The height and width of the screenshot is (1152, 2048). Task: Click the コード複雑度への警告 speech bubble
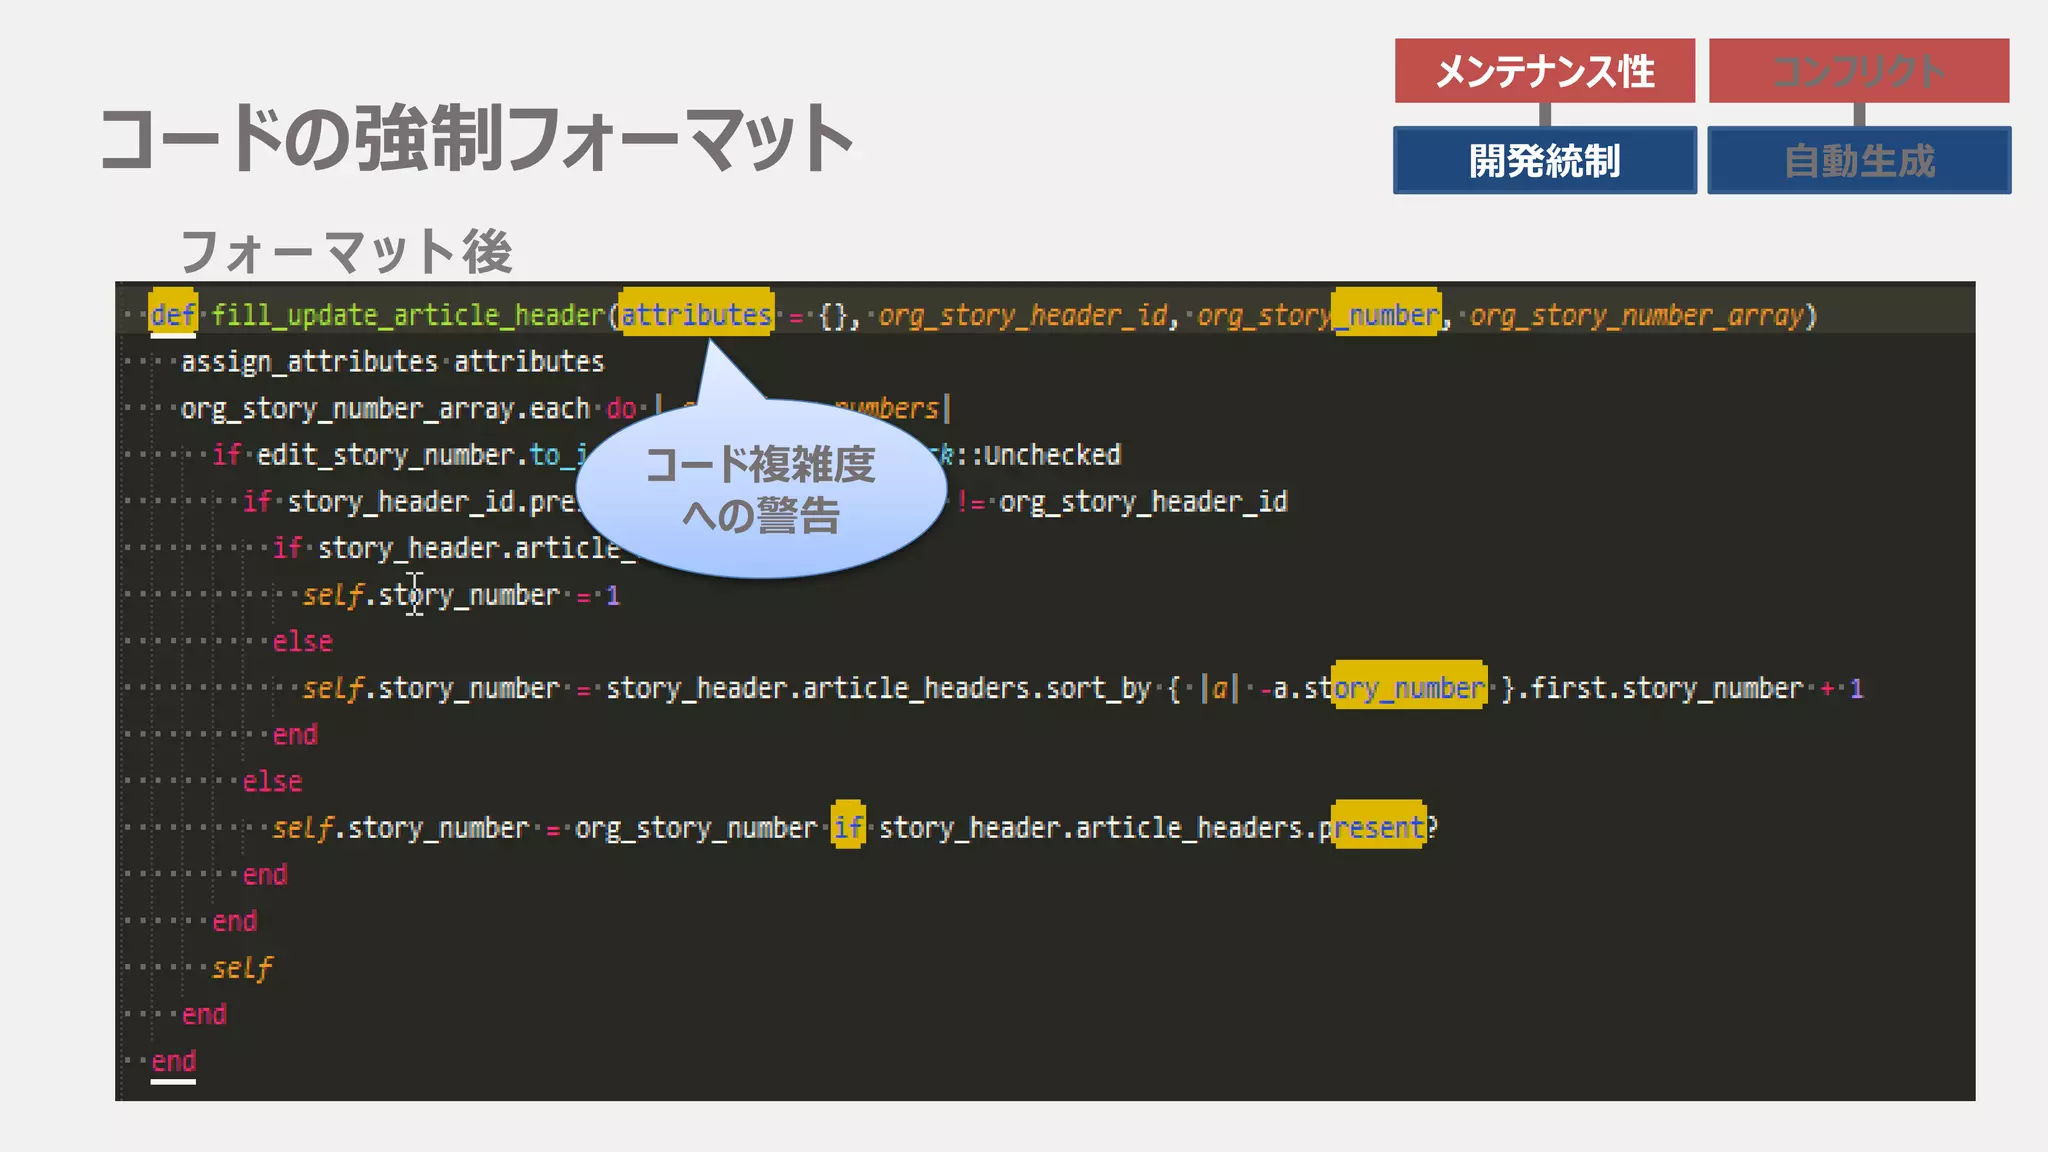point(761,489)
